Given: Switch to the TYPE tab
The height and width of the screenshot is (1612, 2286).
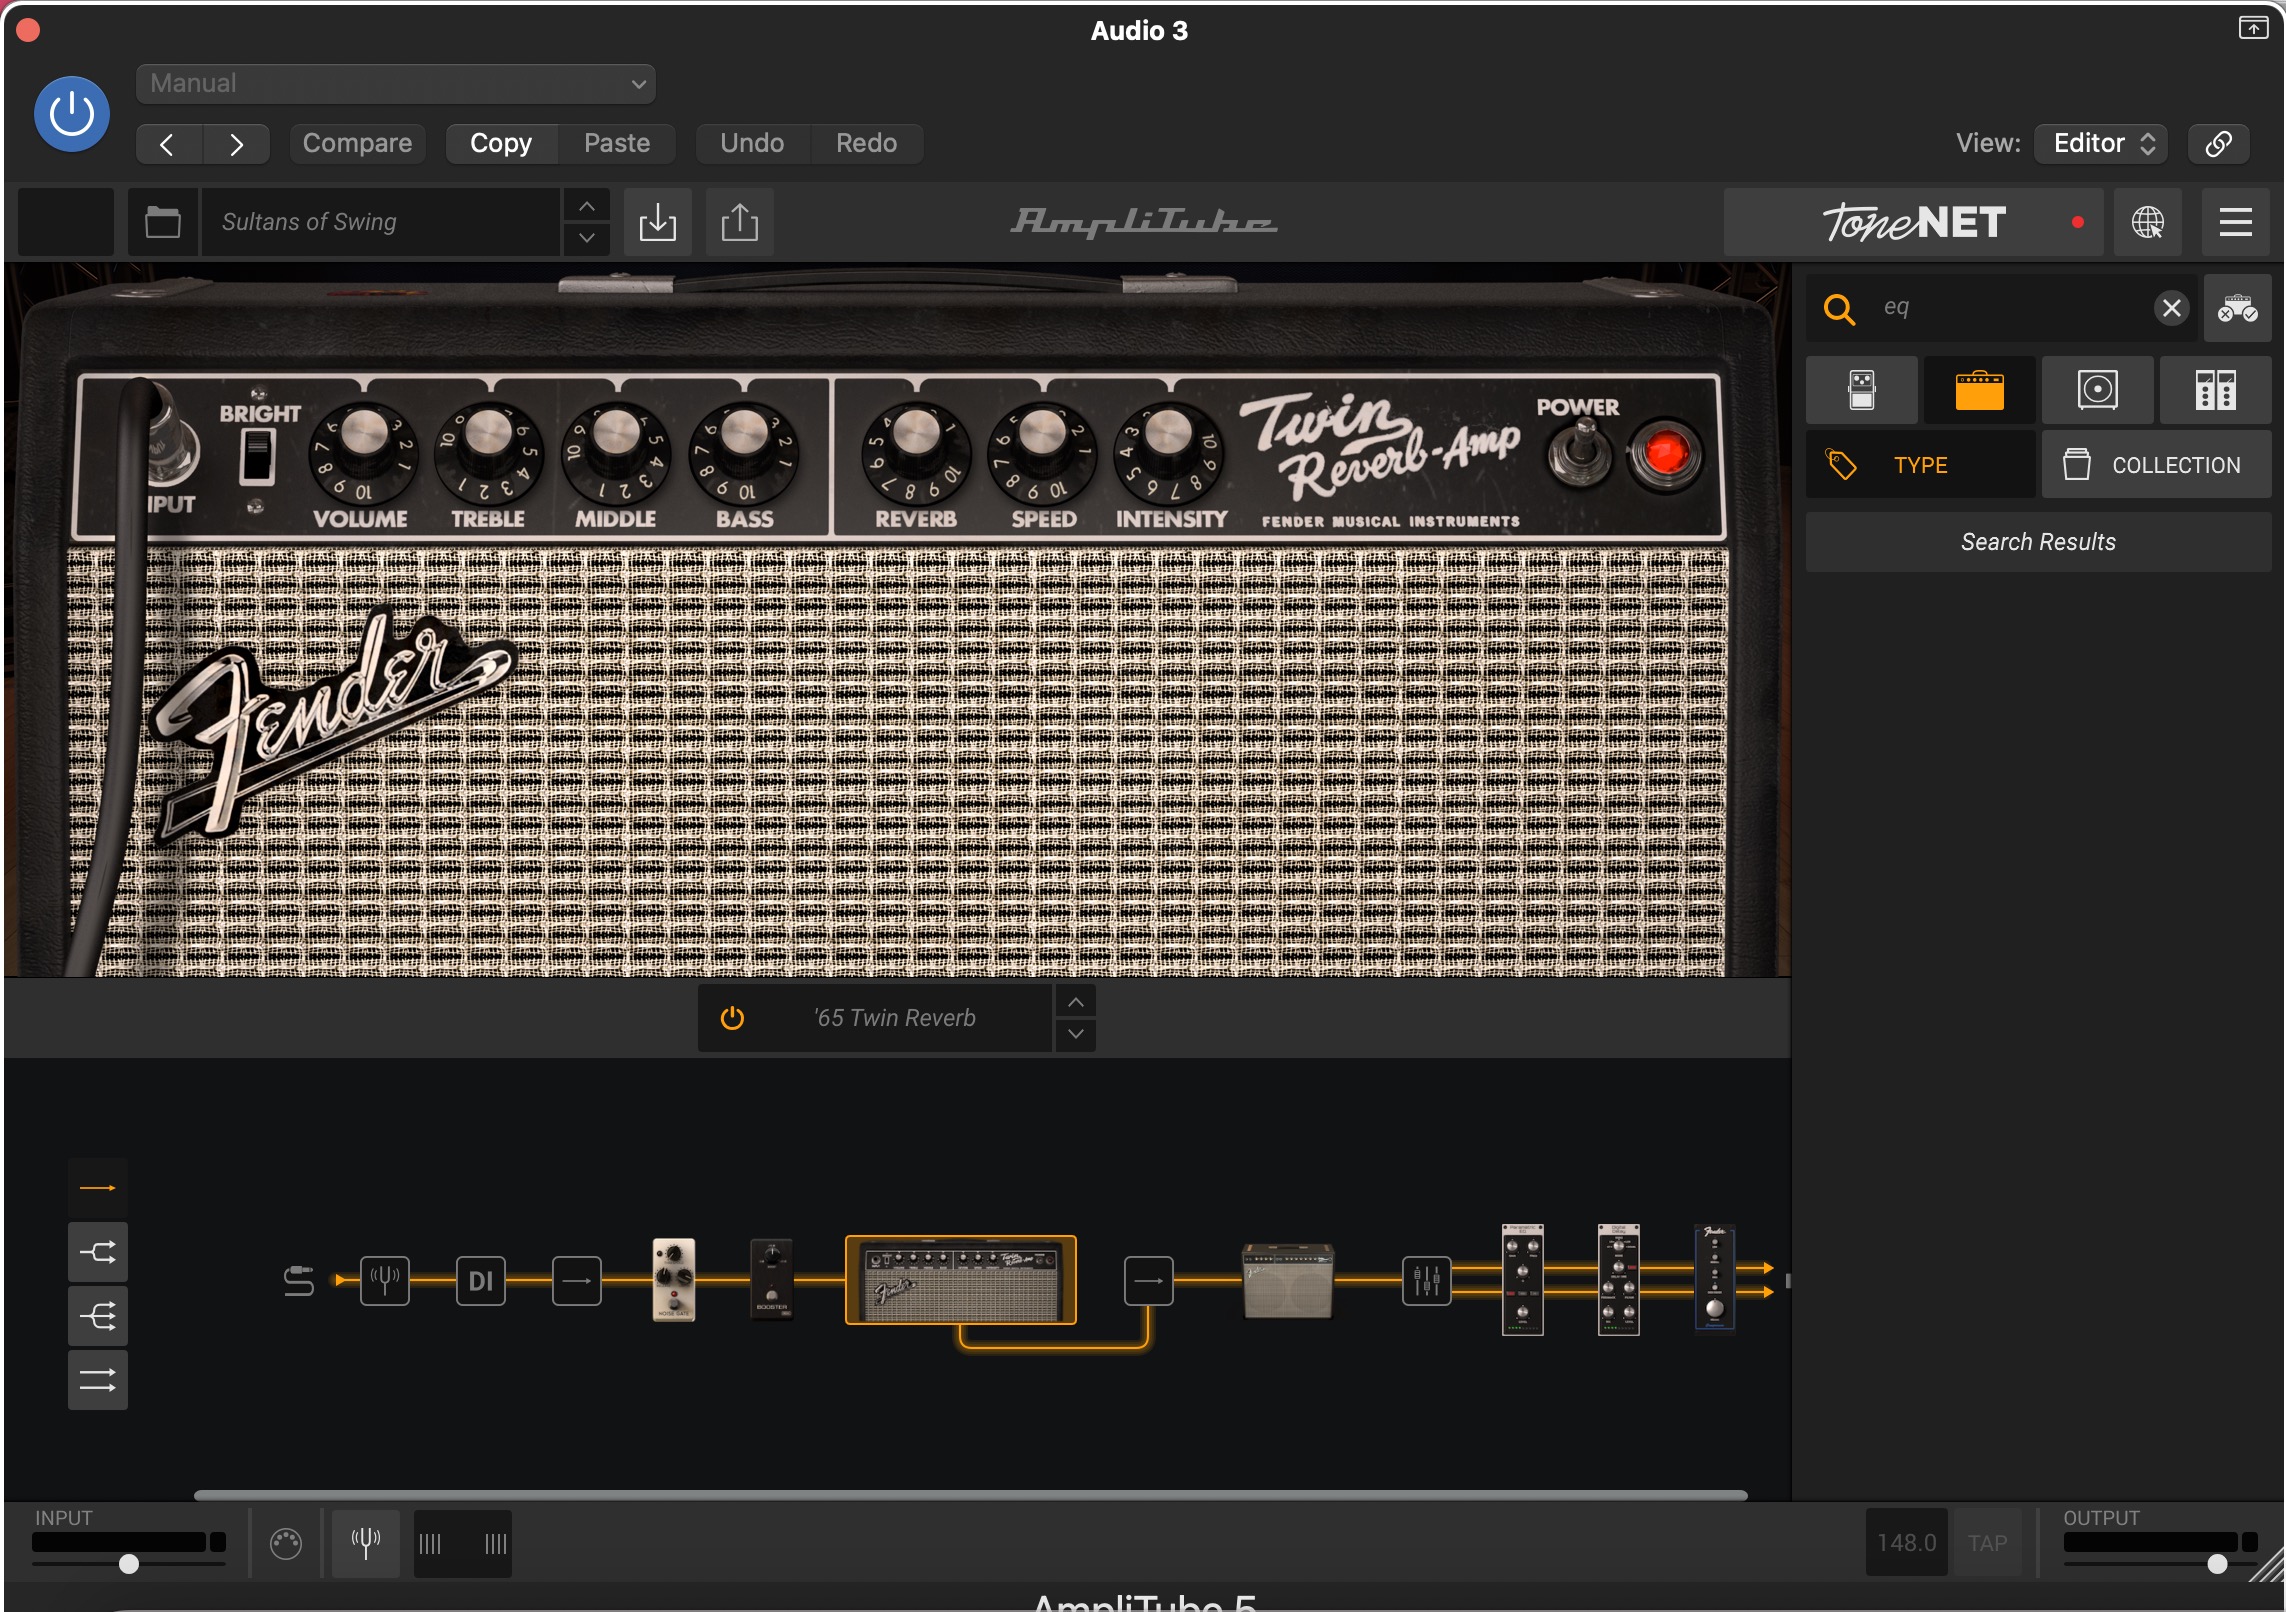Looking at the screenshot, I should pyautogui.click(x=1920, y=465).
